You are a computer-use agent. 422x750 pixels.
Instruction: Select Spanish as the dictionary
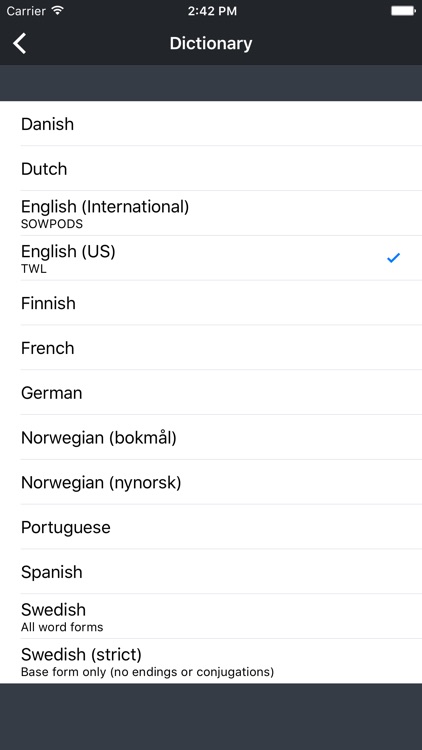tap(211, 572)
